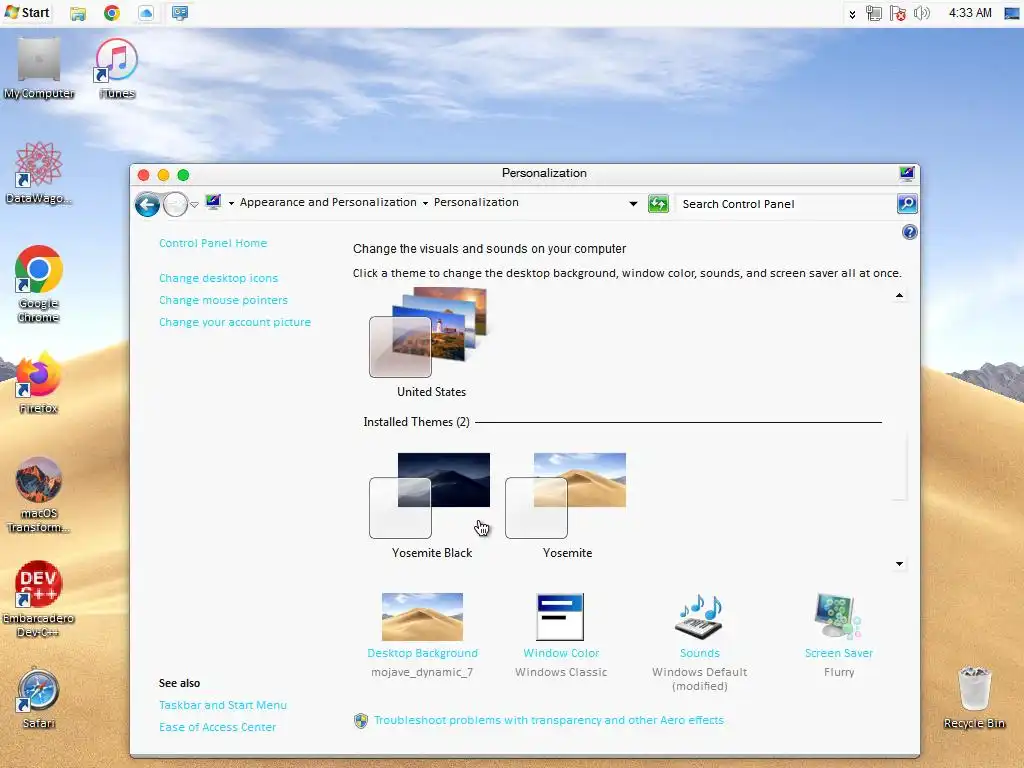Open the recent pages dropdown arrow
Image resolution: width=1024 pixels, height=768 pixels.
pyautogui.click(x=194, y=205)
